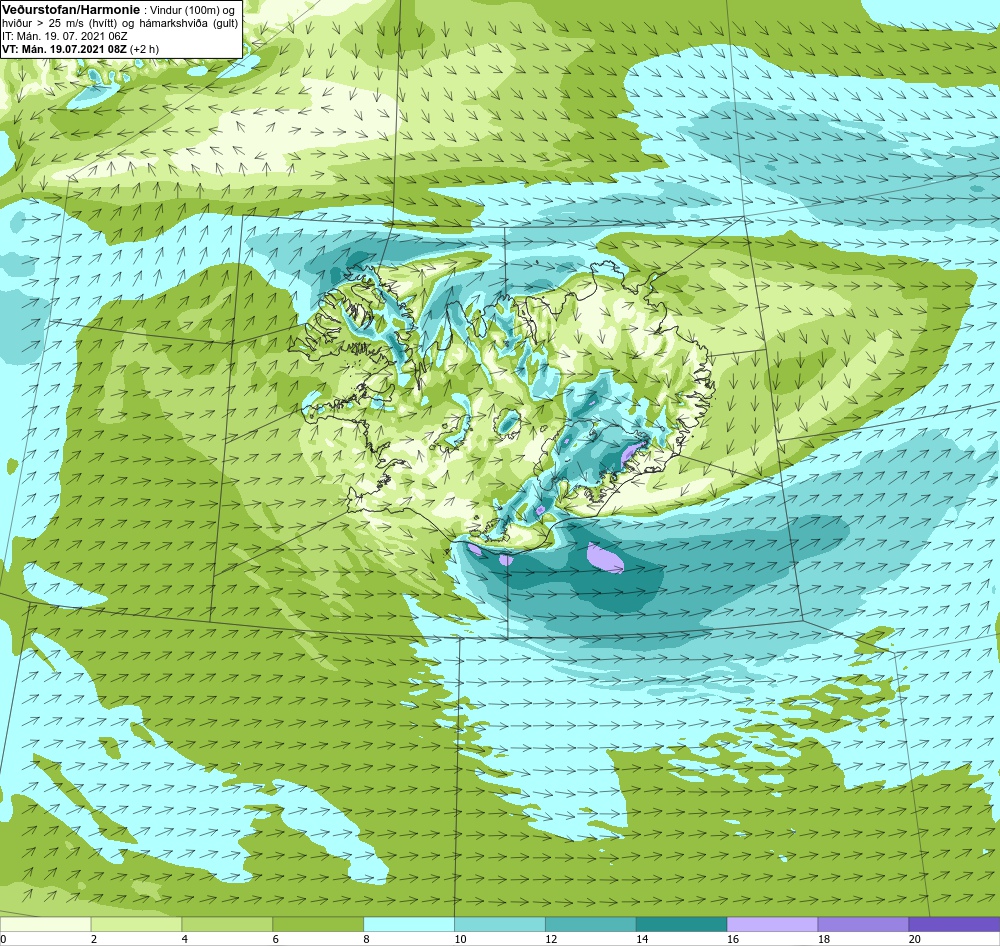The image size is (1000, 946).
Task: Click the lavender 16–18 legend swatch
Action: [772, 924]
